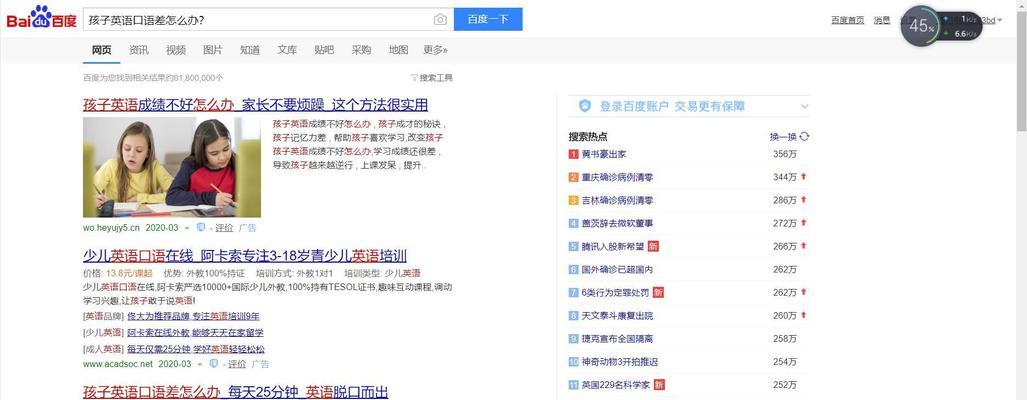This screenshot has width=1027, height=400.
Task: Open hot search 黄书豪出家
Action: (604, 155)
